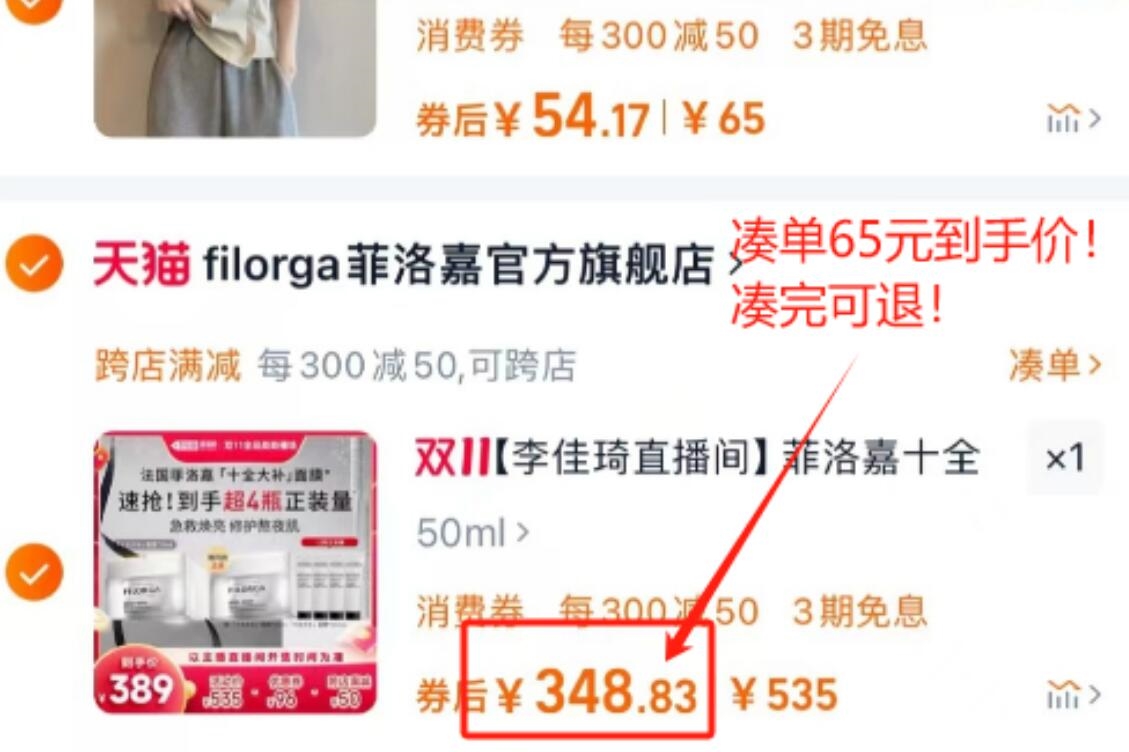Open the 凑单 add-on link
Image resolution: width=1129 pixels, height=752 pixels.
[x=1054, y=364]
